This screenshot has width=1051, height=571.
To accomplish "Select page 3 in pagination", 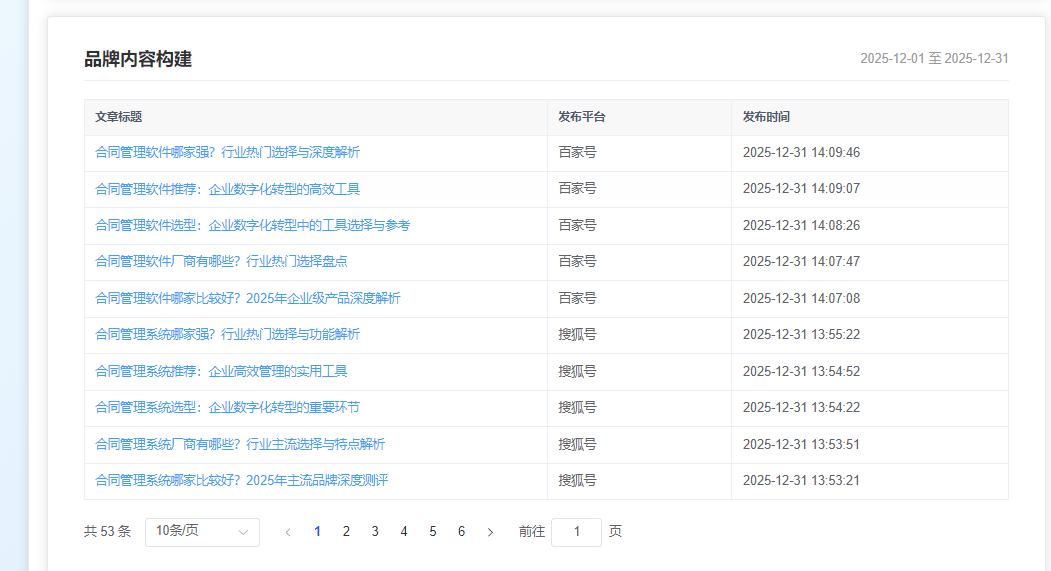I will click(x=375, y=531).
